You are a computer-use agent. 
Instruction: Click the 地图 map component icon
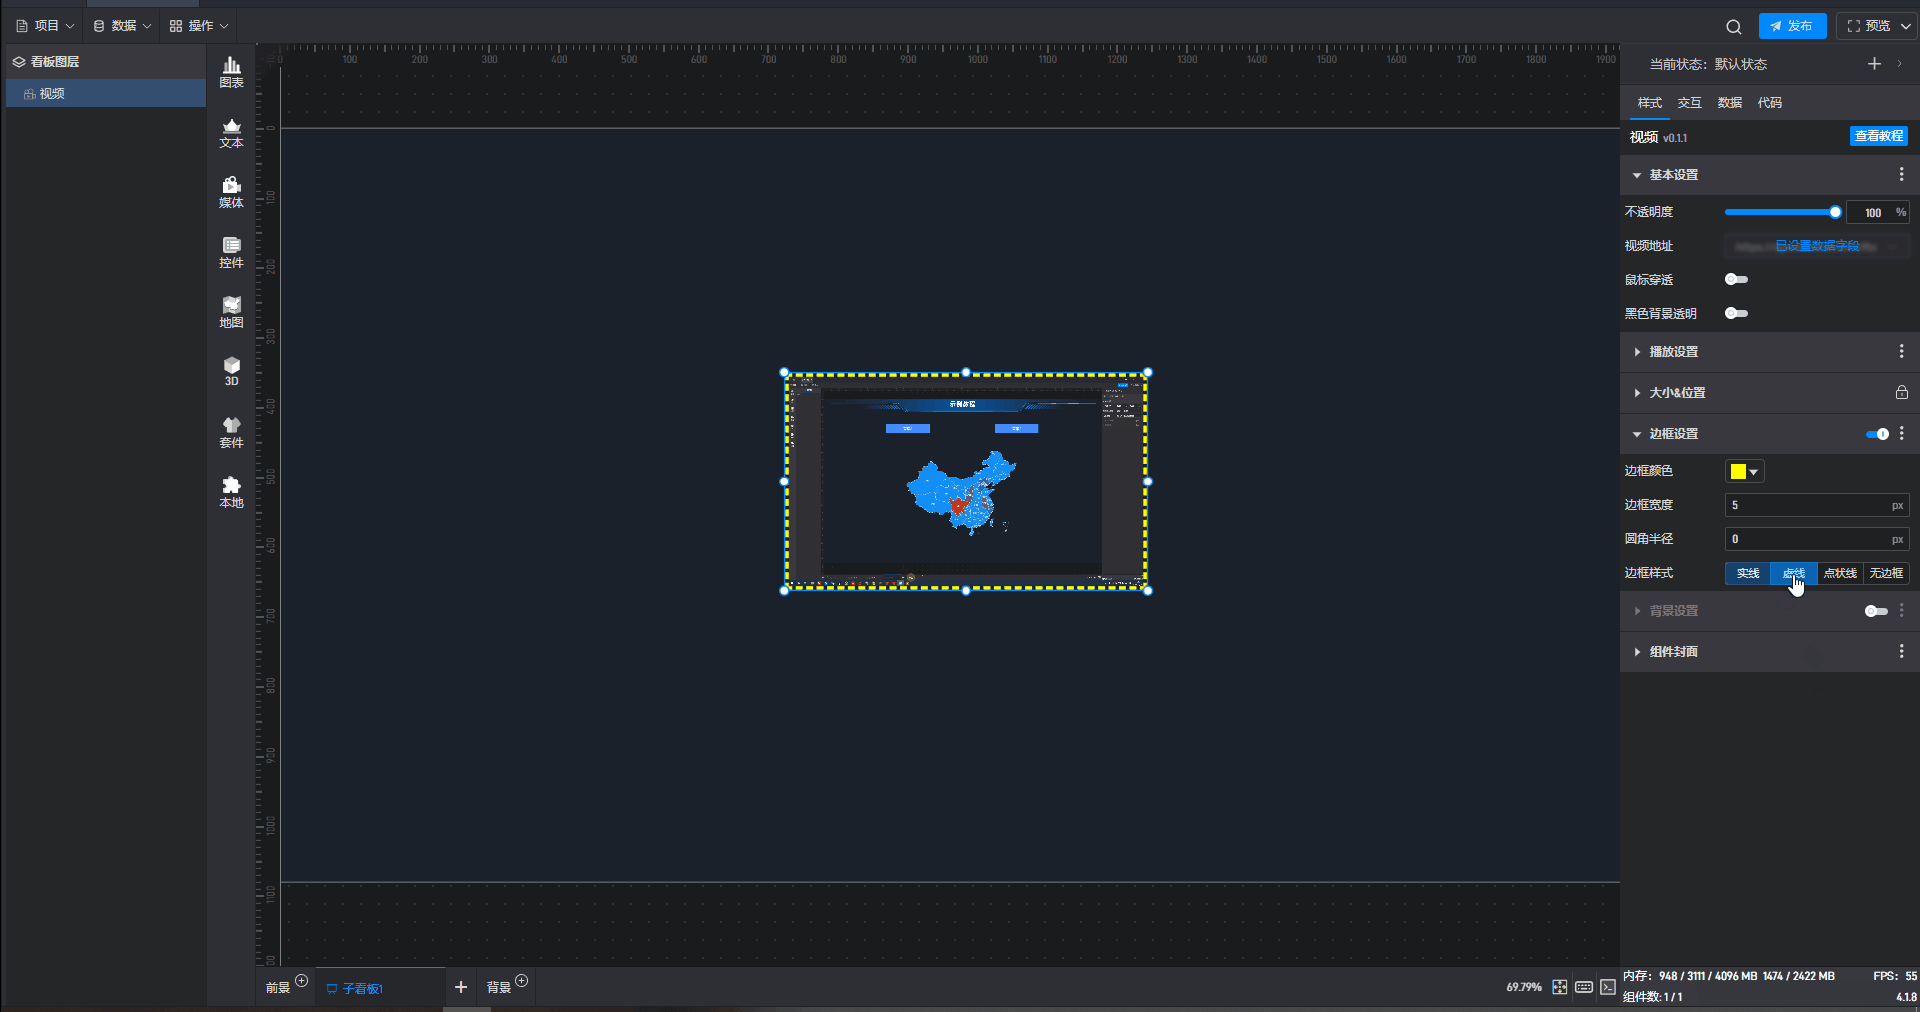click(x=231, y=312)
